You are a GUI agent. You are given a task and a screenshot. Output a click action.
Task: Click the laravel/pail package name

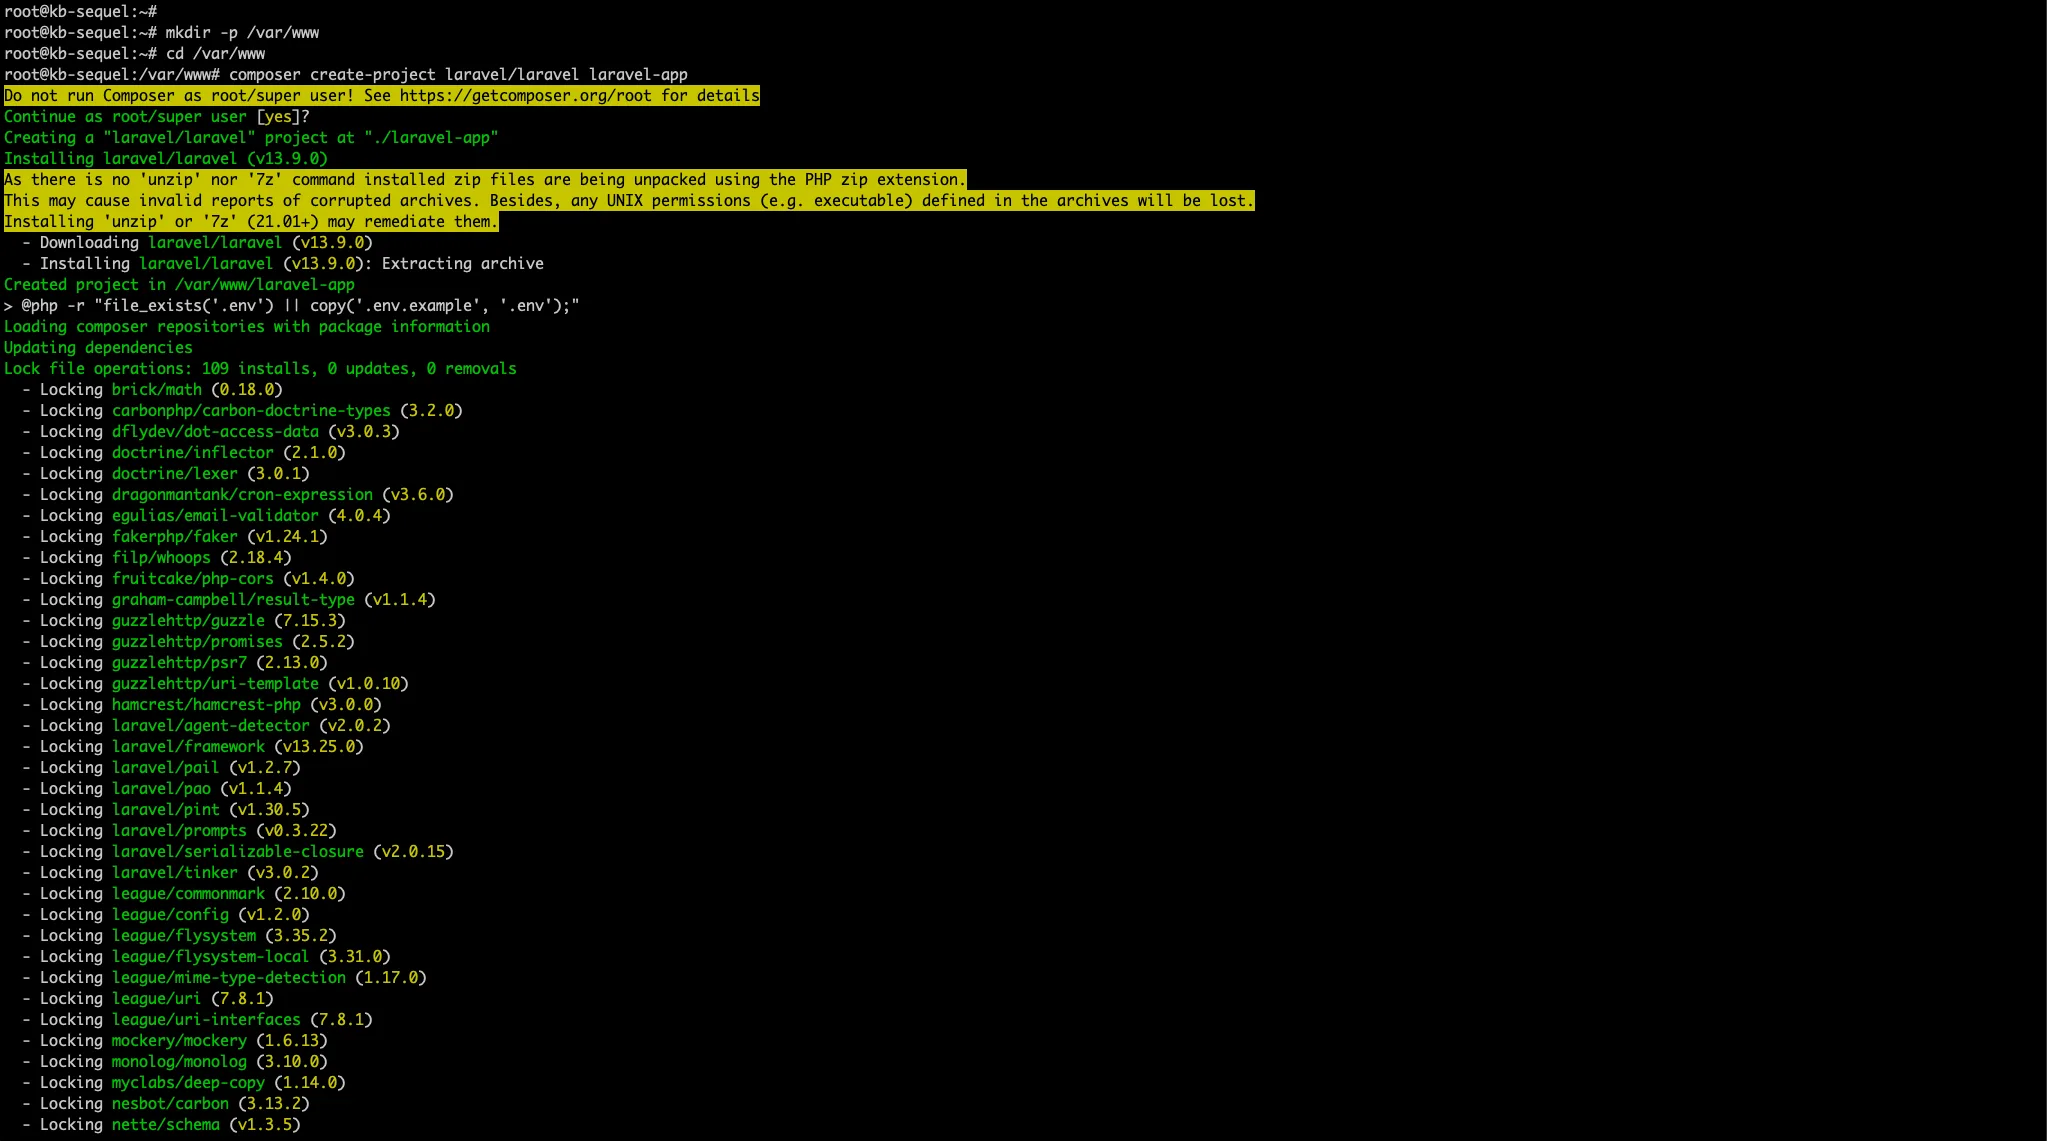pos(166,768)
